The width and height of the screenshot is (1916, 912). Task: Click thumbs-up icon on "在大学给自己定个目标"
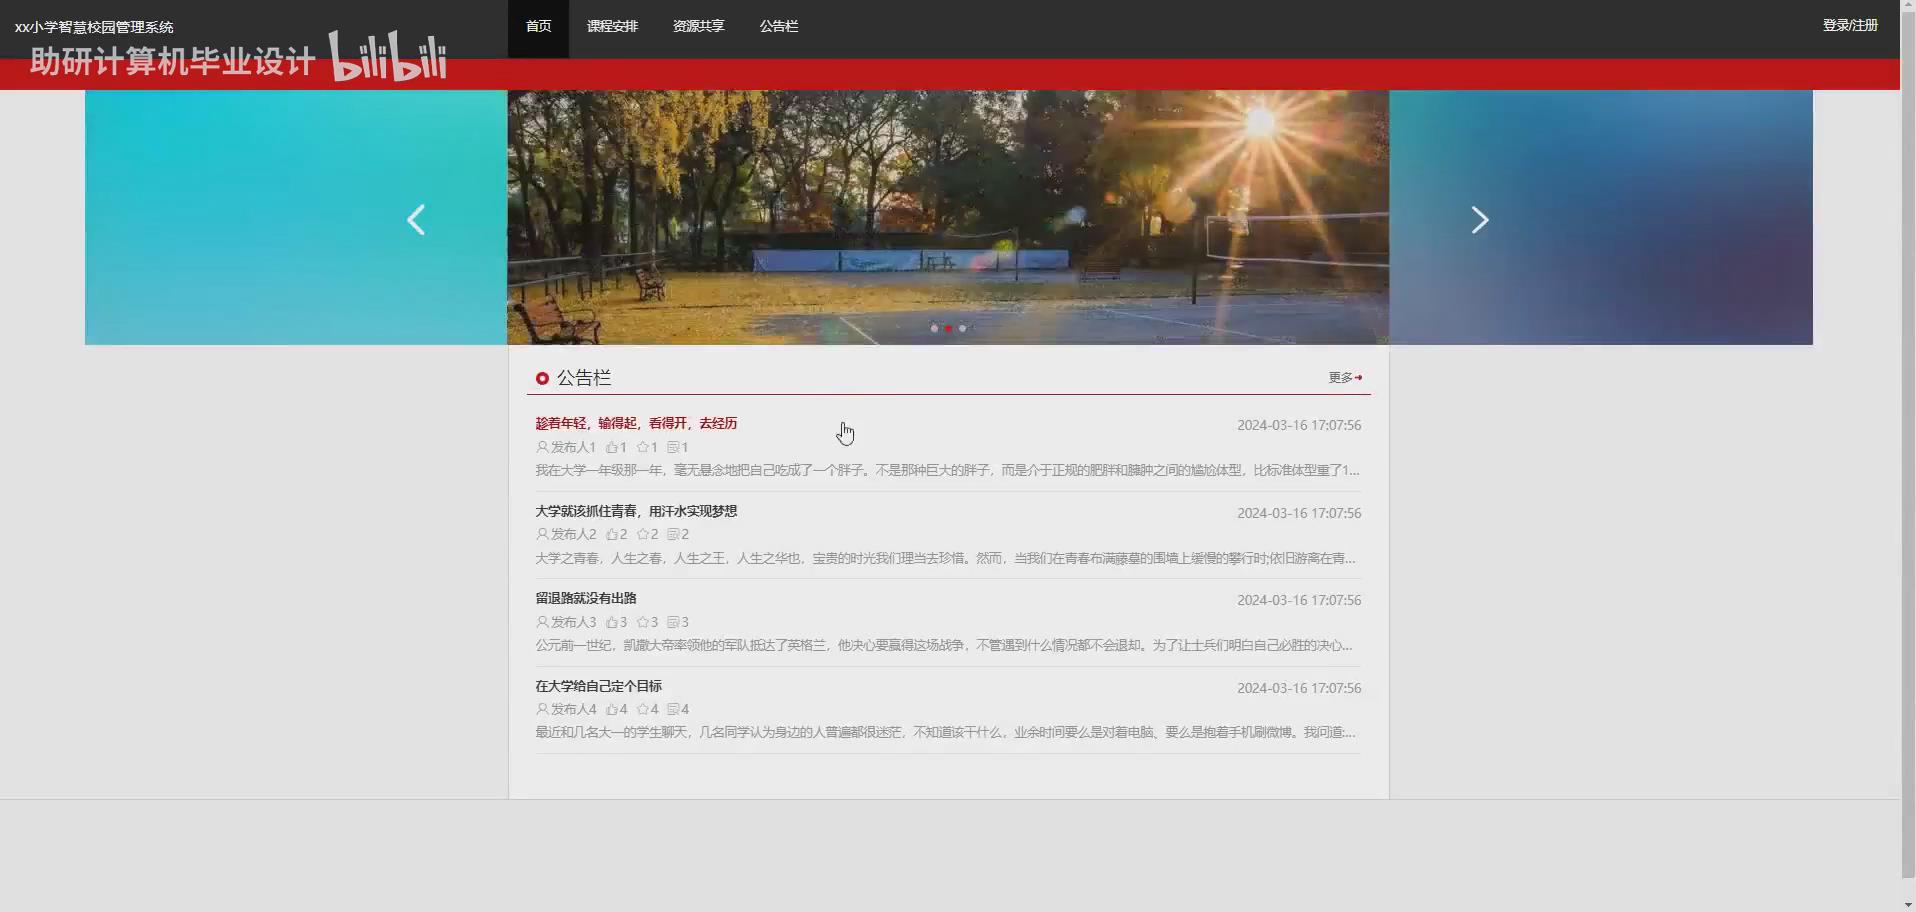coord(613,709)
